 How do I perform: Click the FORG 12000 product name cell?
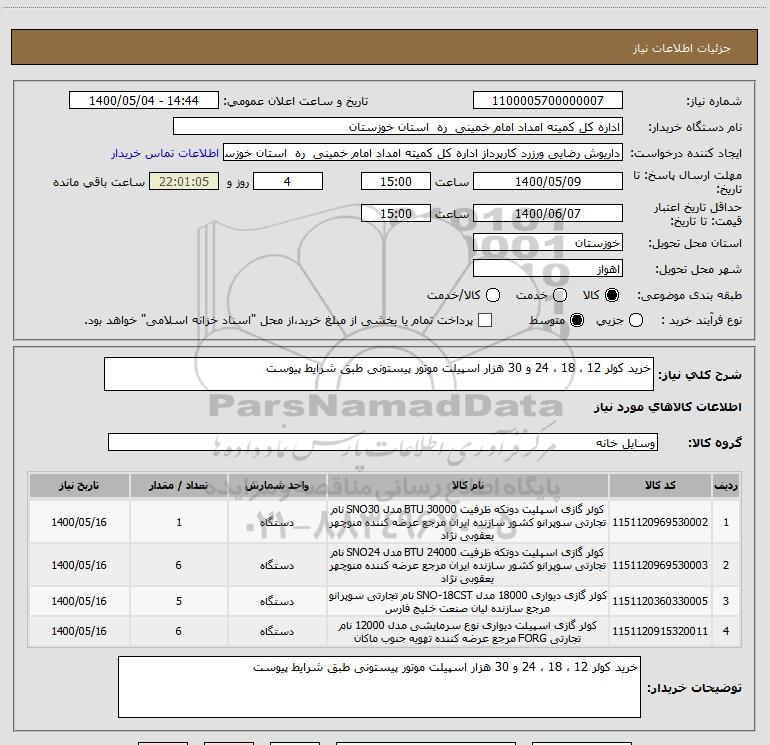click(468, 631)
